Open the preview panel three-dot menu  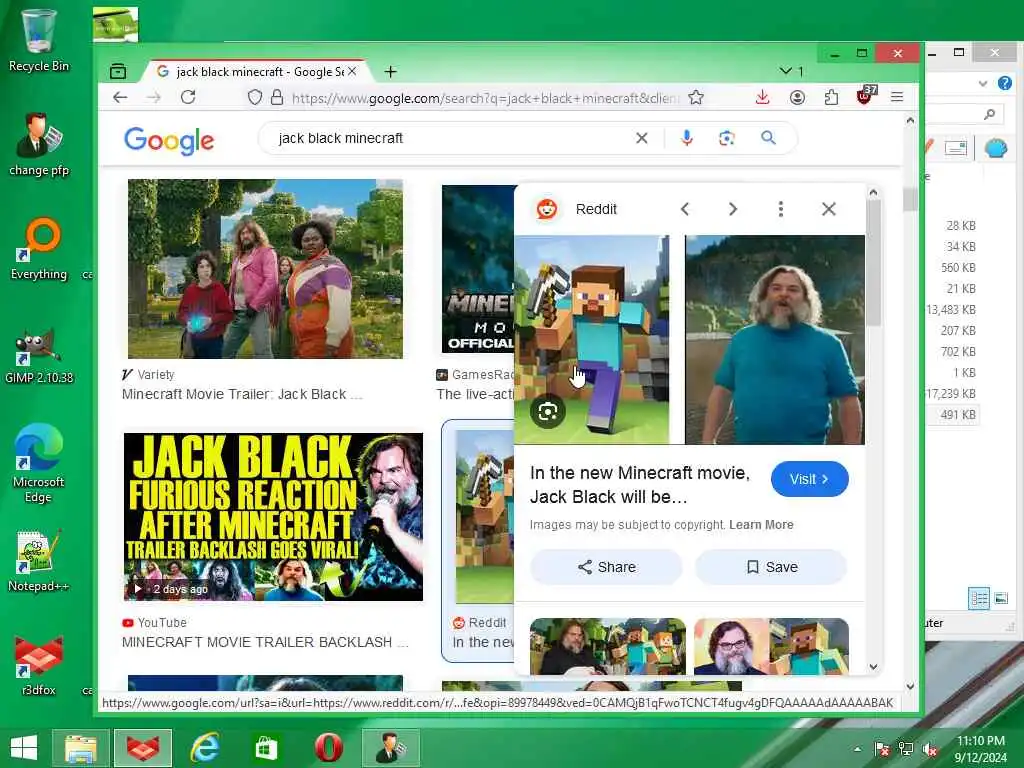[x=780, y=209]
